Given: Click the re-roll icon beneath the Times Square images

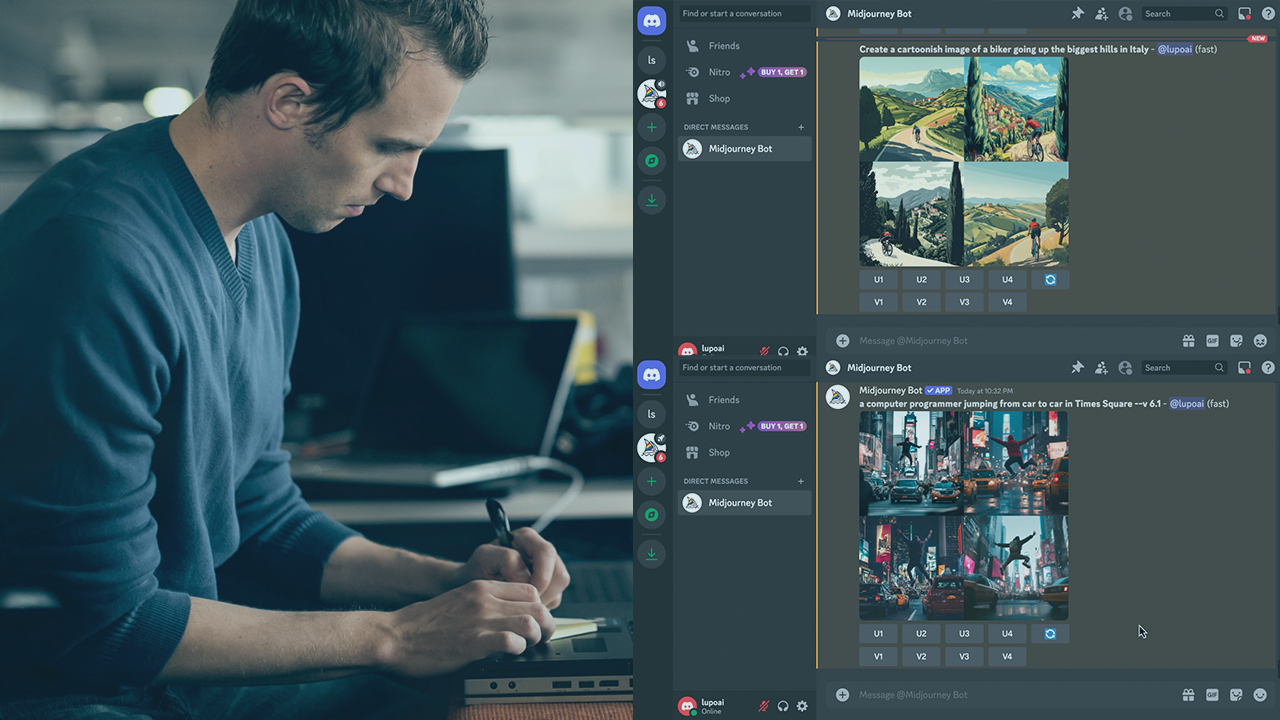Looking at the screenshot, I should coord(1050,633).
